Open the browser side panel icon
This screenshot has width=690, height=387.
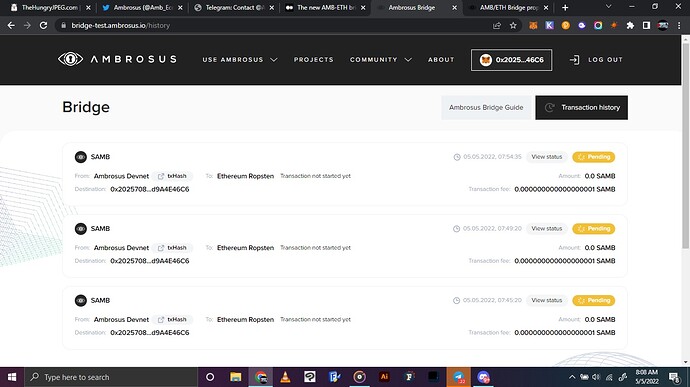(x=646, y=26)
